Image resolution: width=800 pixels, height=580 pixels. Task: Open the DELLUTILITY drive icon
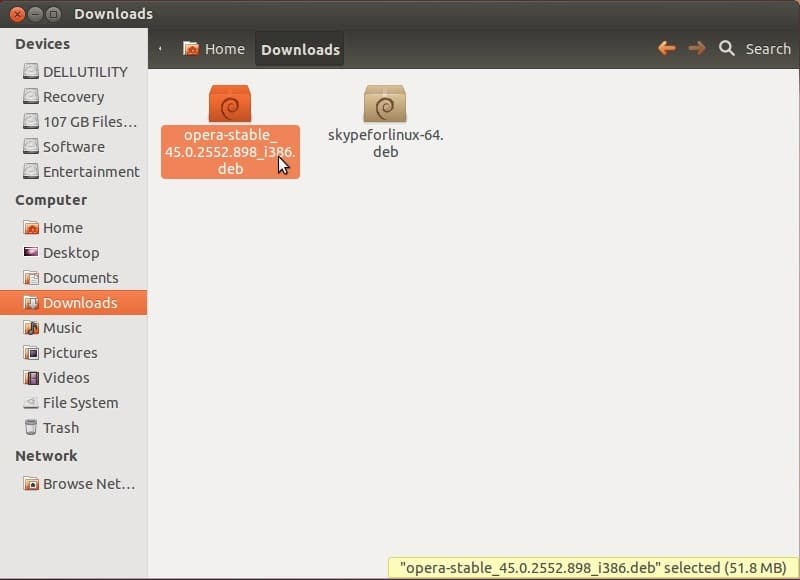pyautogui.click(x=31, y=71)
